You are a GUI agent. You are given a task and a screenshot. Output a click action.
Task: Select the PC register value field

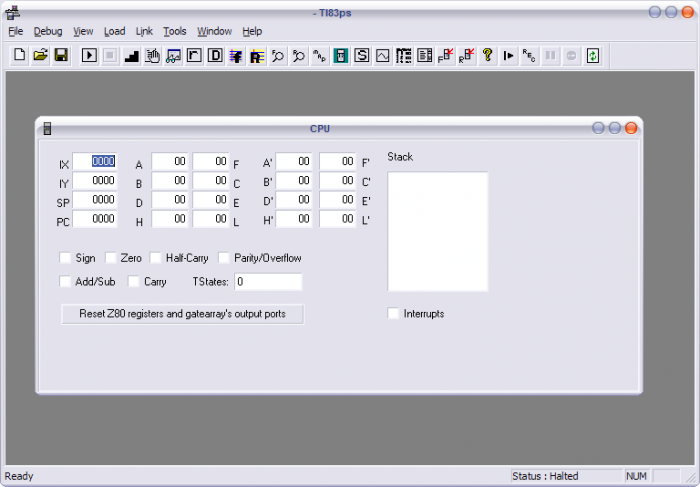[95, 219]
